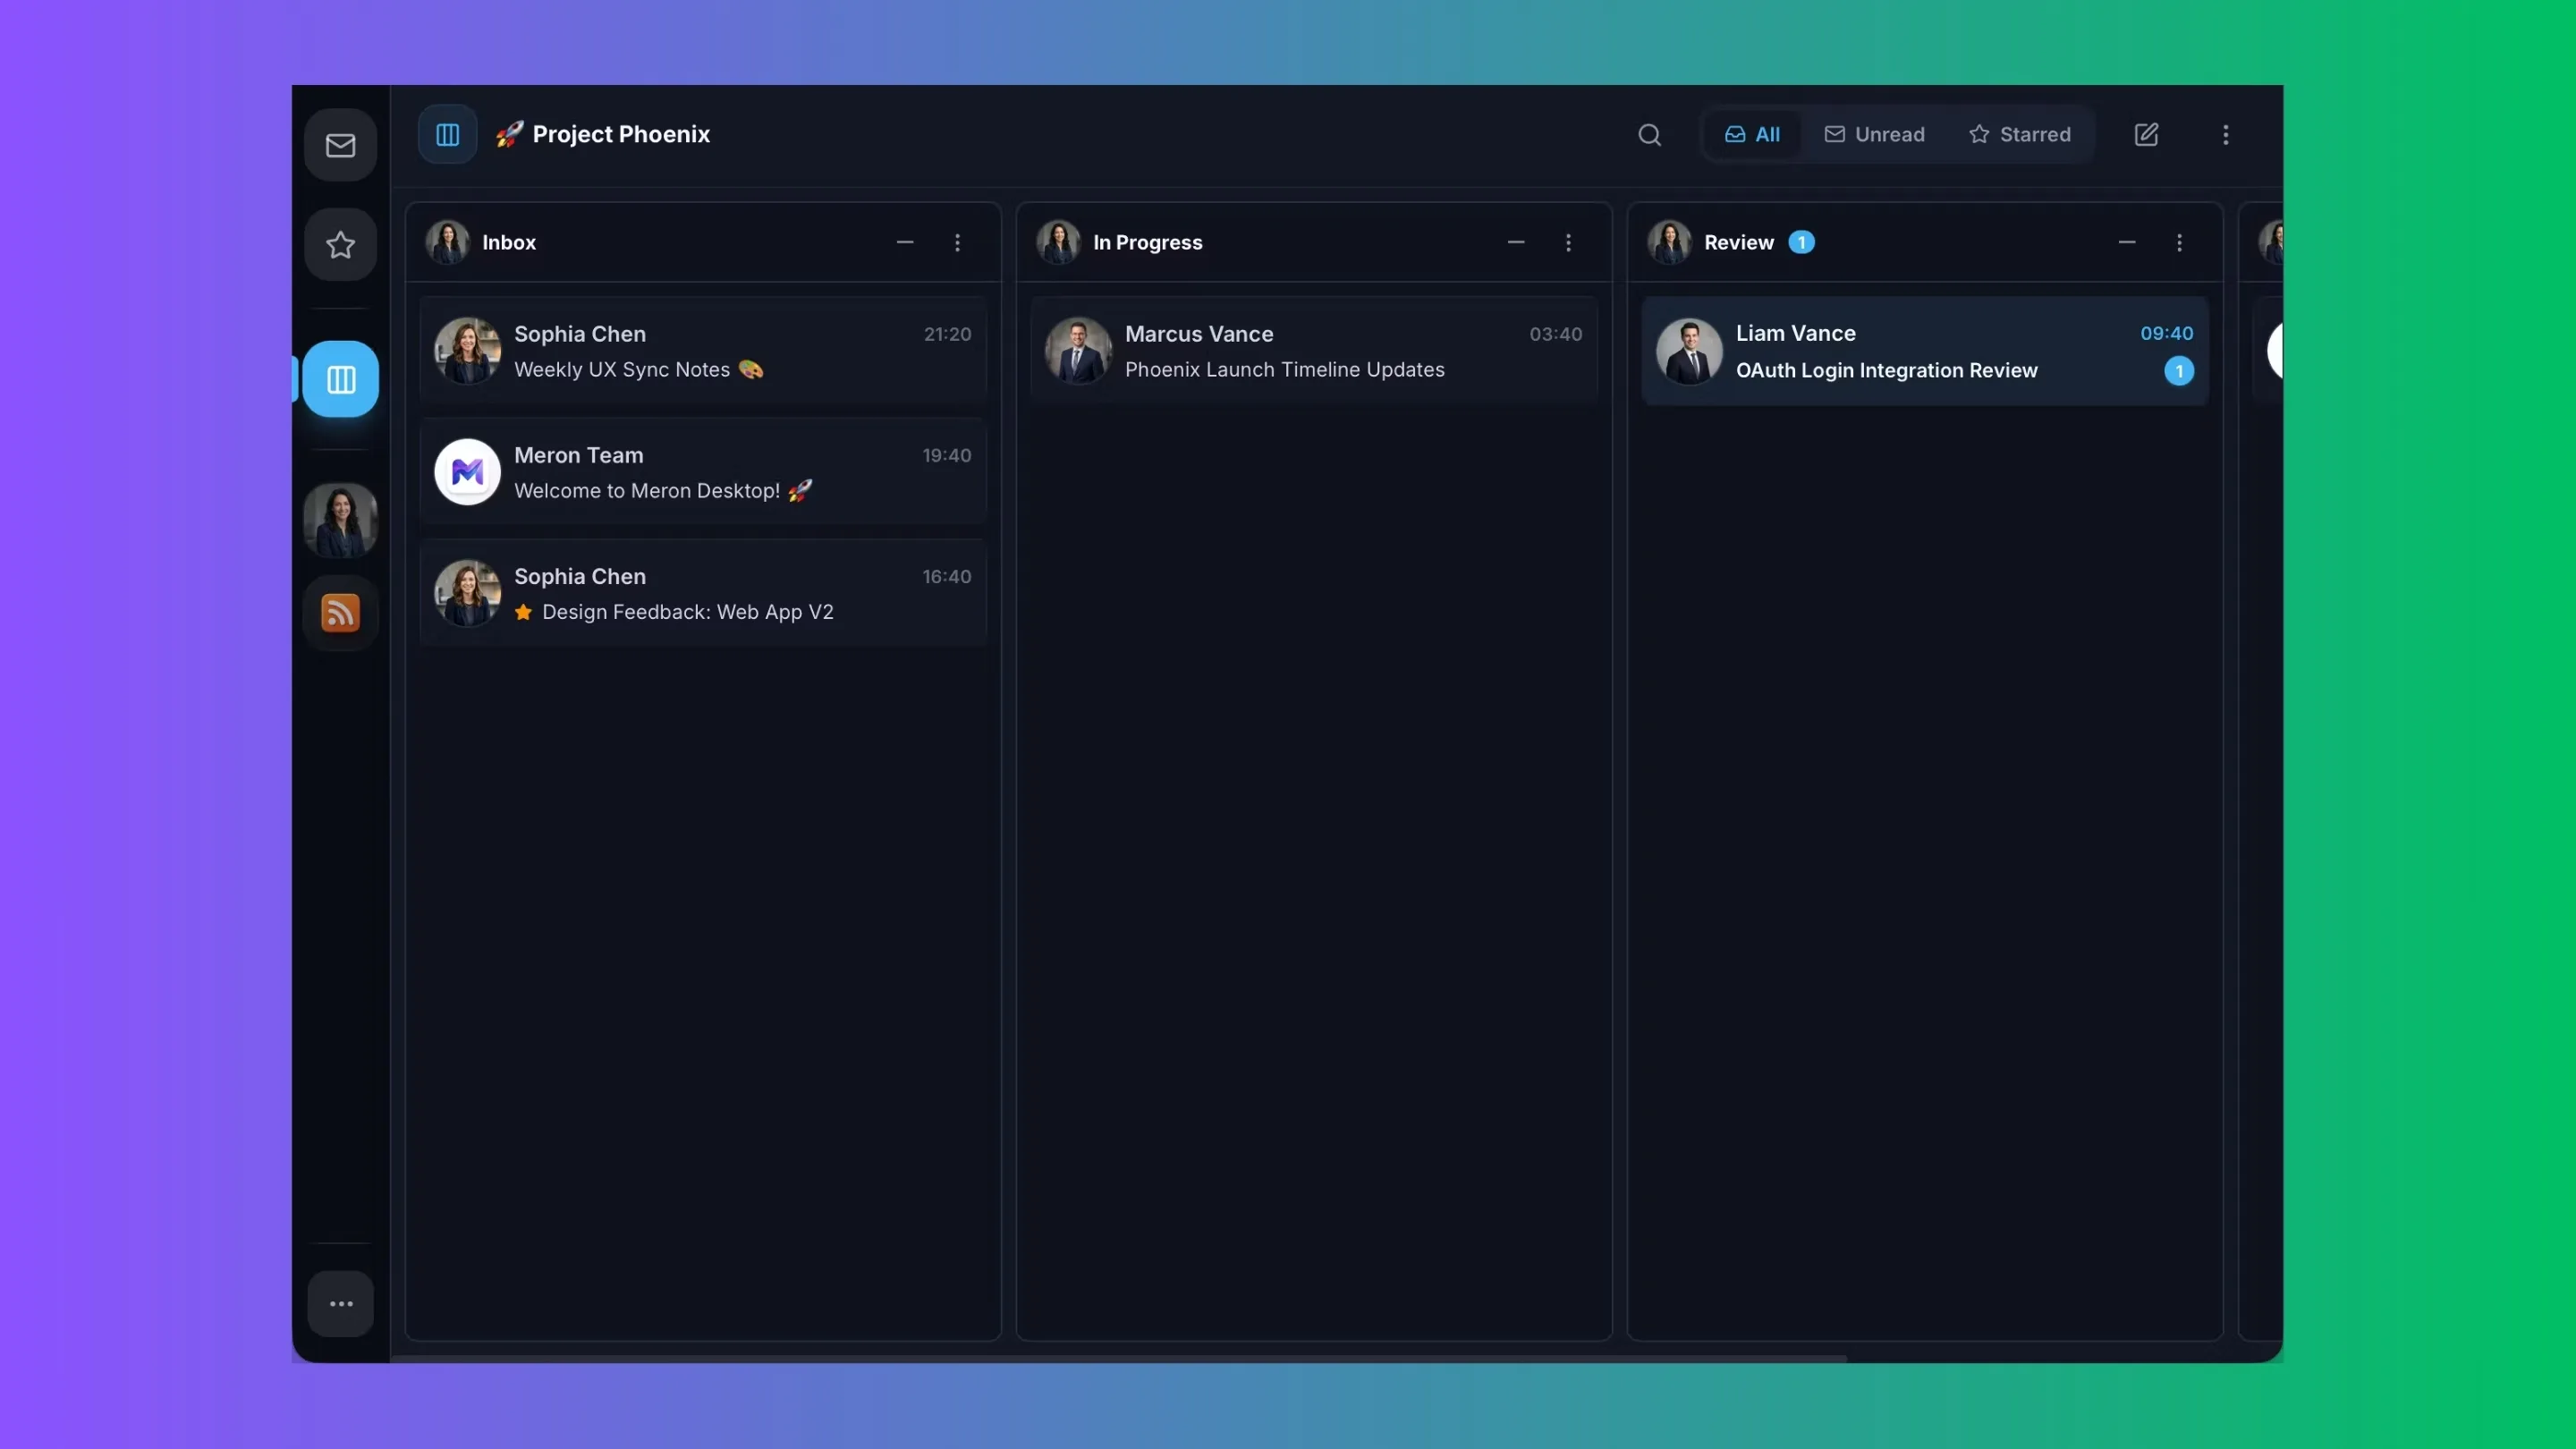Open the OAuth Login Integration Review message
This screenshot has width=2576, height=1449.
coord(1925,351)
